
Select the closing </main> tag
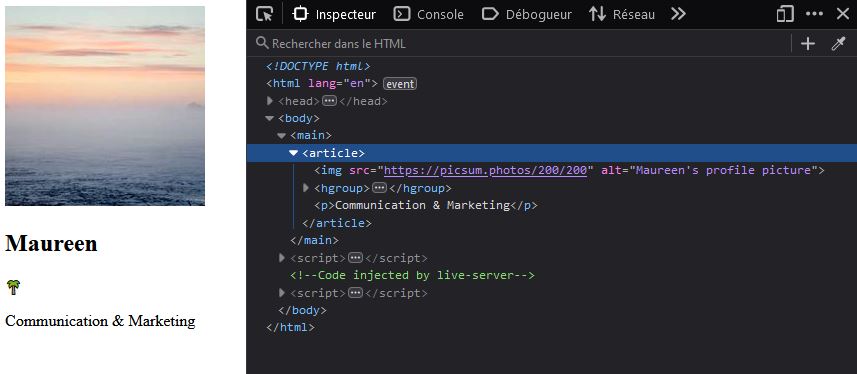(x=314, y=240)
